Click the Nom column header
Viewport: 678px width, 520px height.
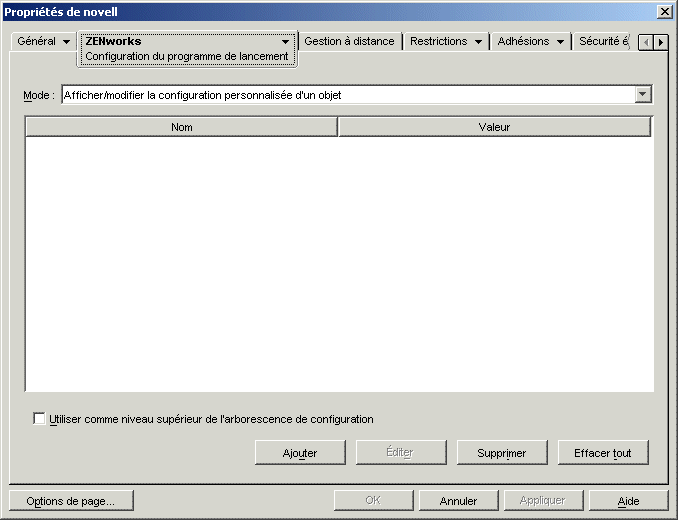pos(182,127)
